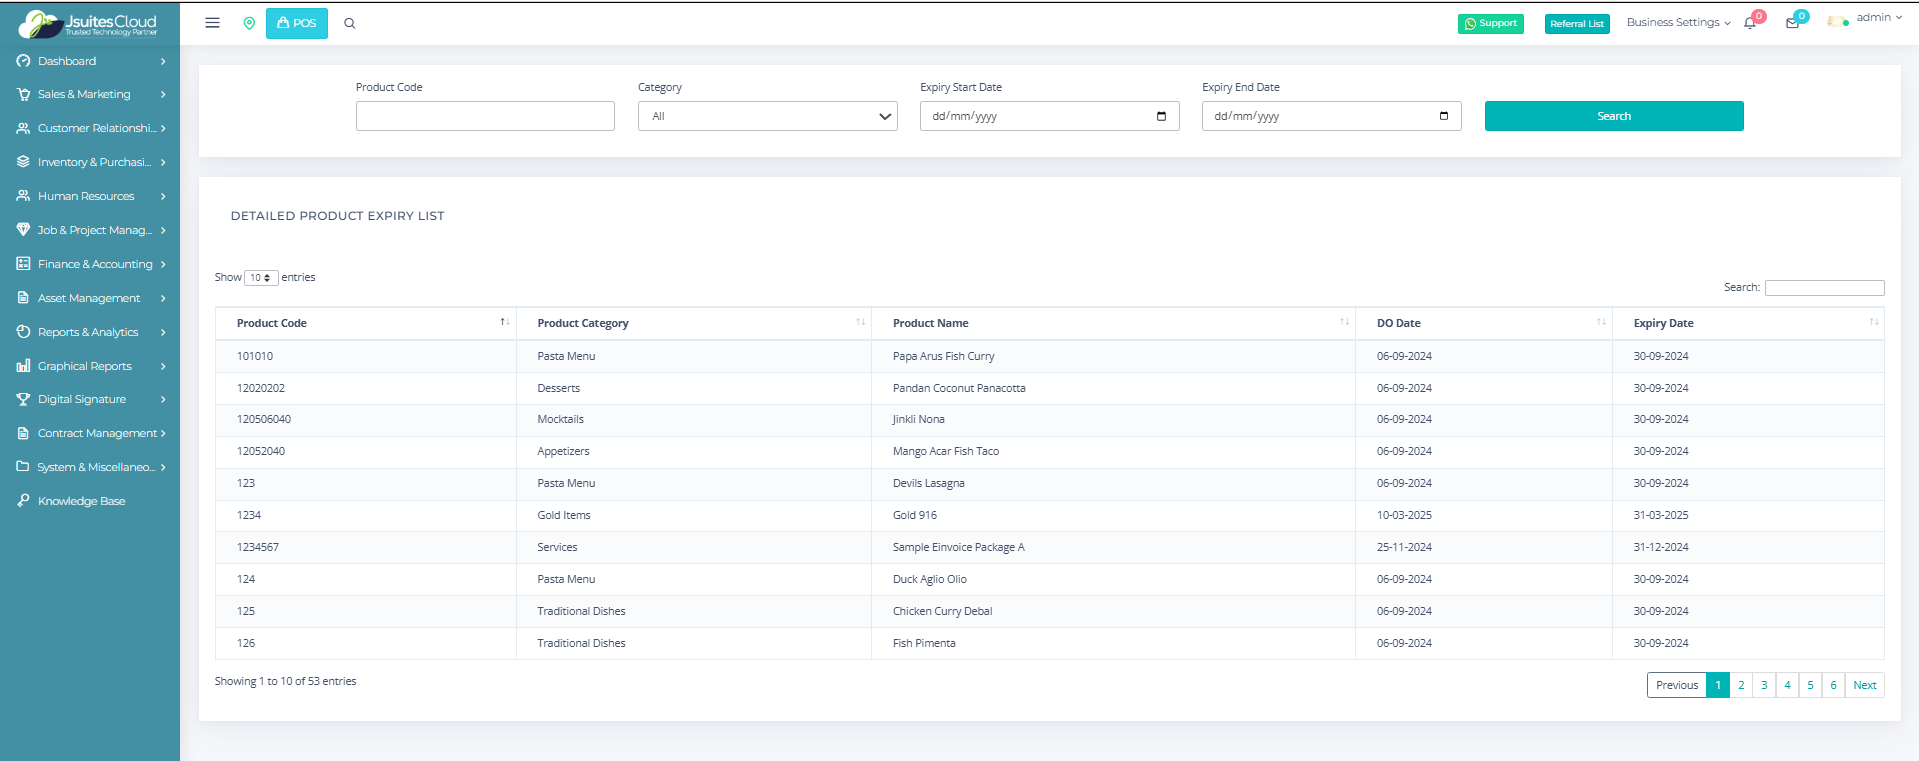
Task: Open the top bar search icon
Action: (x=350, y=23)
